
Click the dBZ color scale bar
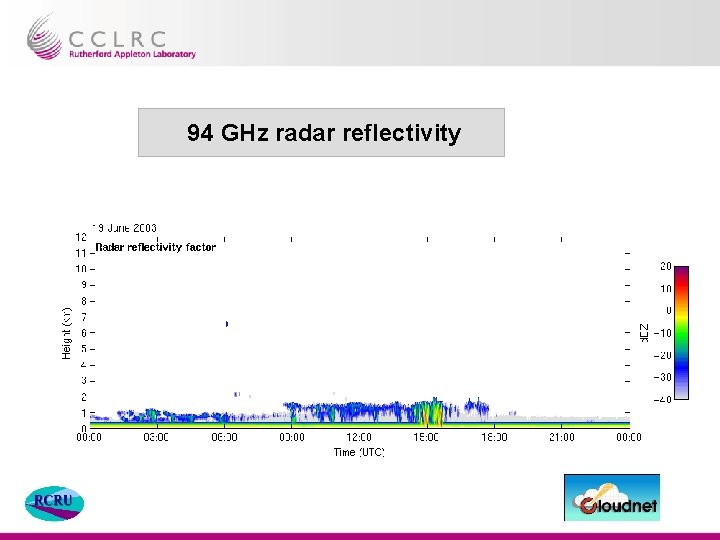pos(681,332)
